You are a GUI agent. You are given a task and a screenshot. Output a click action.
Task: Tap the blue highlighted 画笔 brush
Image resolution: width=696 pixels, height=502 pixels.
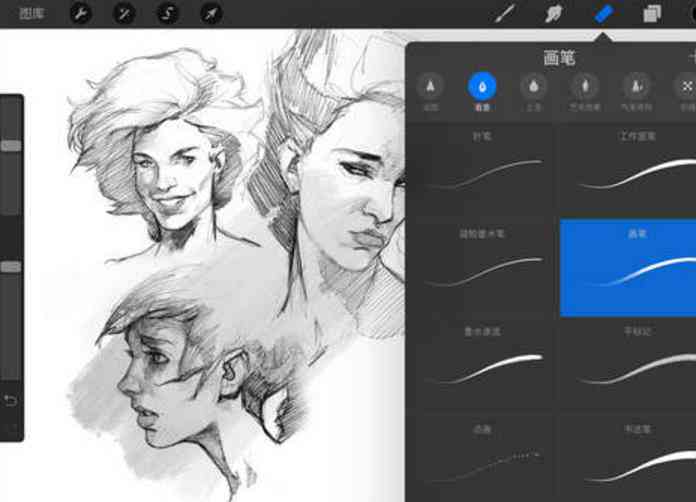coord(628,268)
